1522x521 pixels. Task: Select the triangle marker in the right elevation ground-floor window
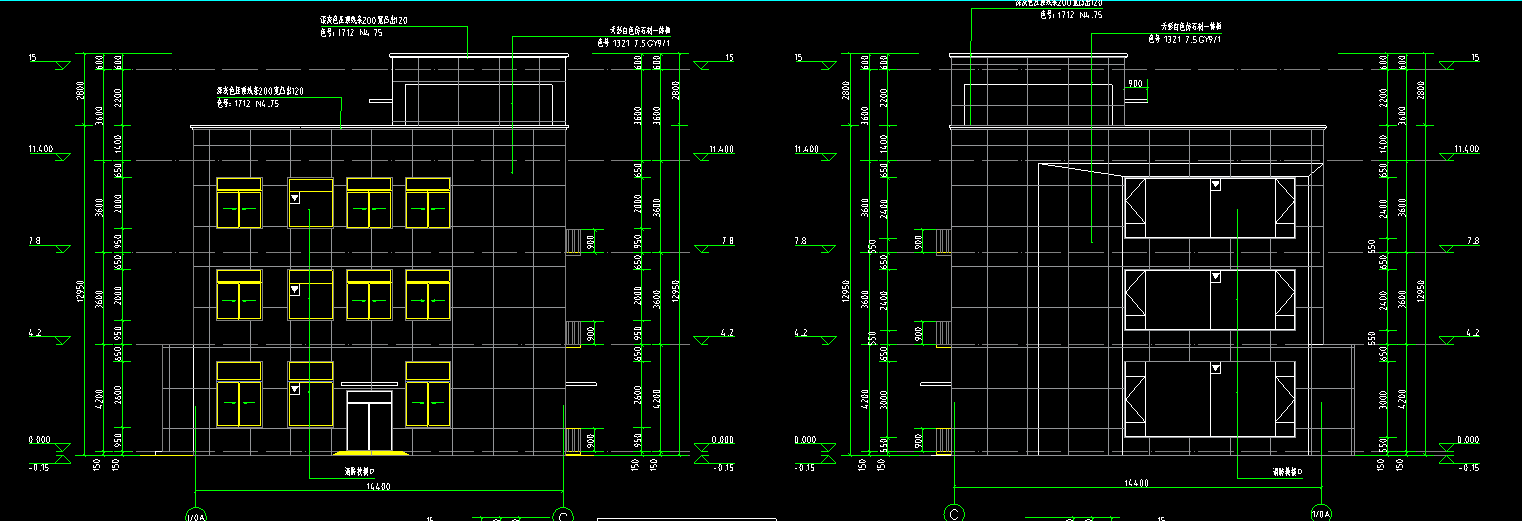1215,369
